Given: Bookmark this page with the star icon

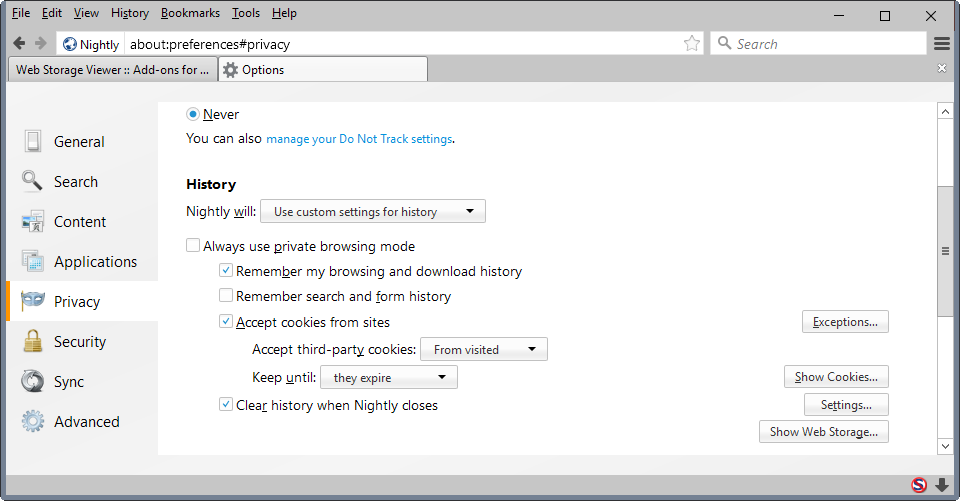Looking at the screenshot, I should [x=692, y=43].
